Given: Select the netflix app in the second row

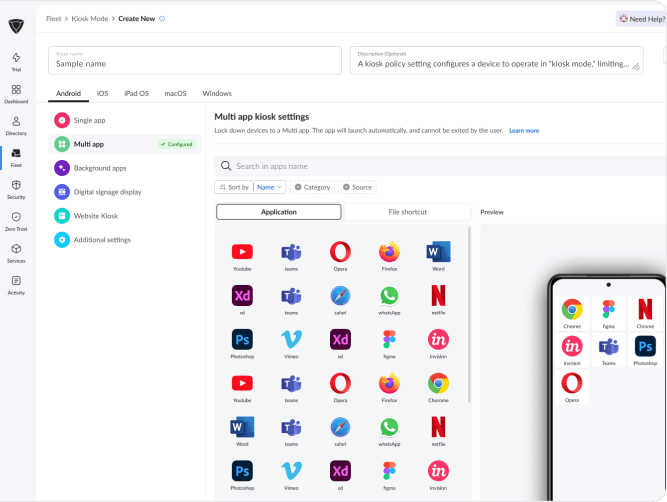Looking at the screenshot, I should (438, 299).
